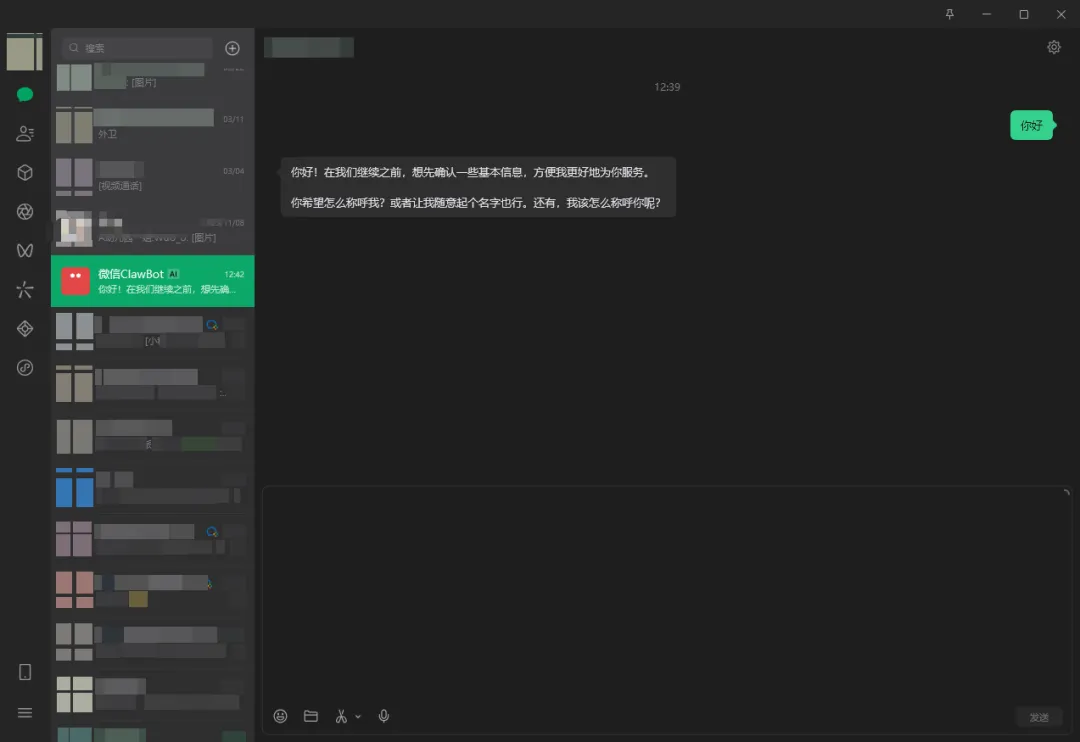Expand the screenshot options dropdown arrow
This screenshot has height=742, width=1080.
(x=357, y=717)
